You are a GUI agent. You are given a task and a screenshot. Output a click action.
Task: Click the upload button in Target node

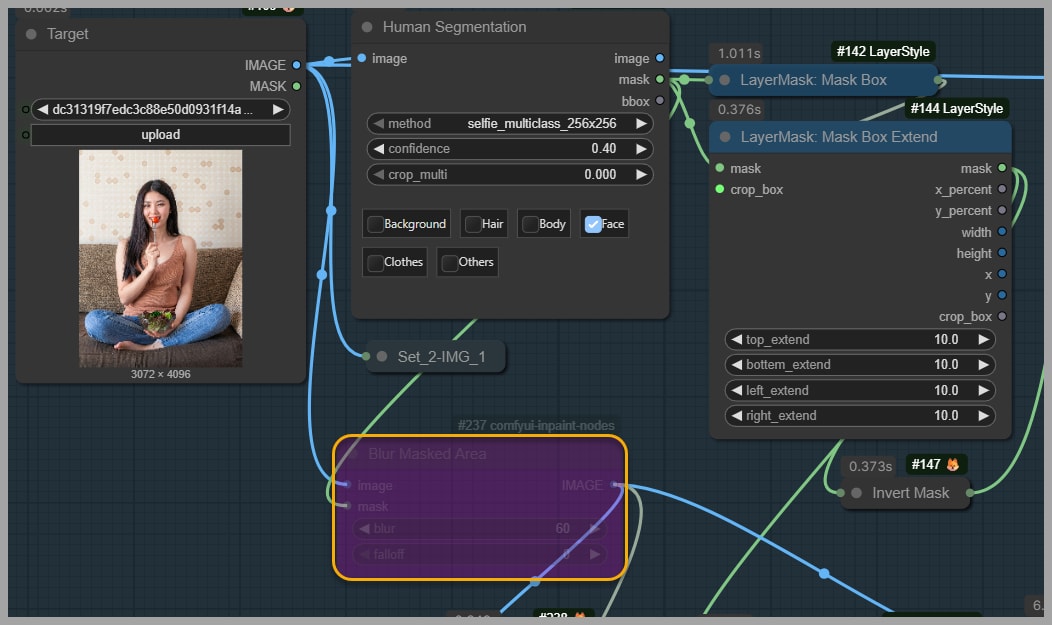[160, 135]
